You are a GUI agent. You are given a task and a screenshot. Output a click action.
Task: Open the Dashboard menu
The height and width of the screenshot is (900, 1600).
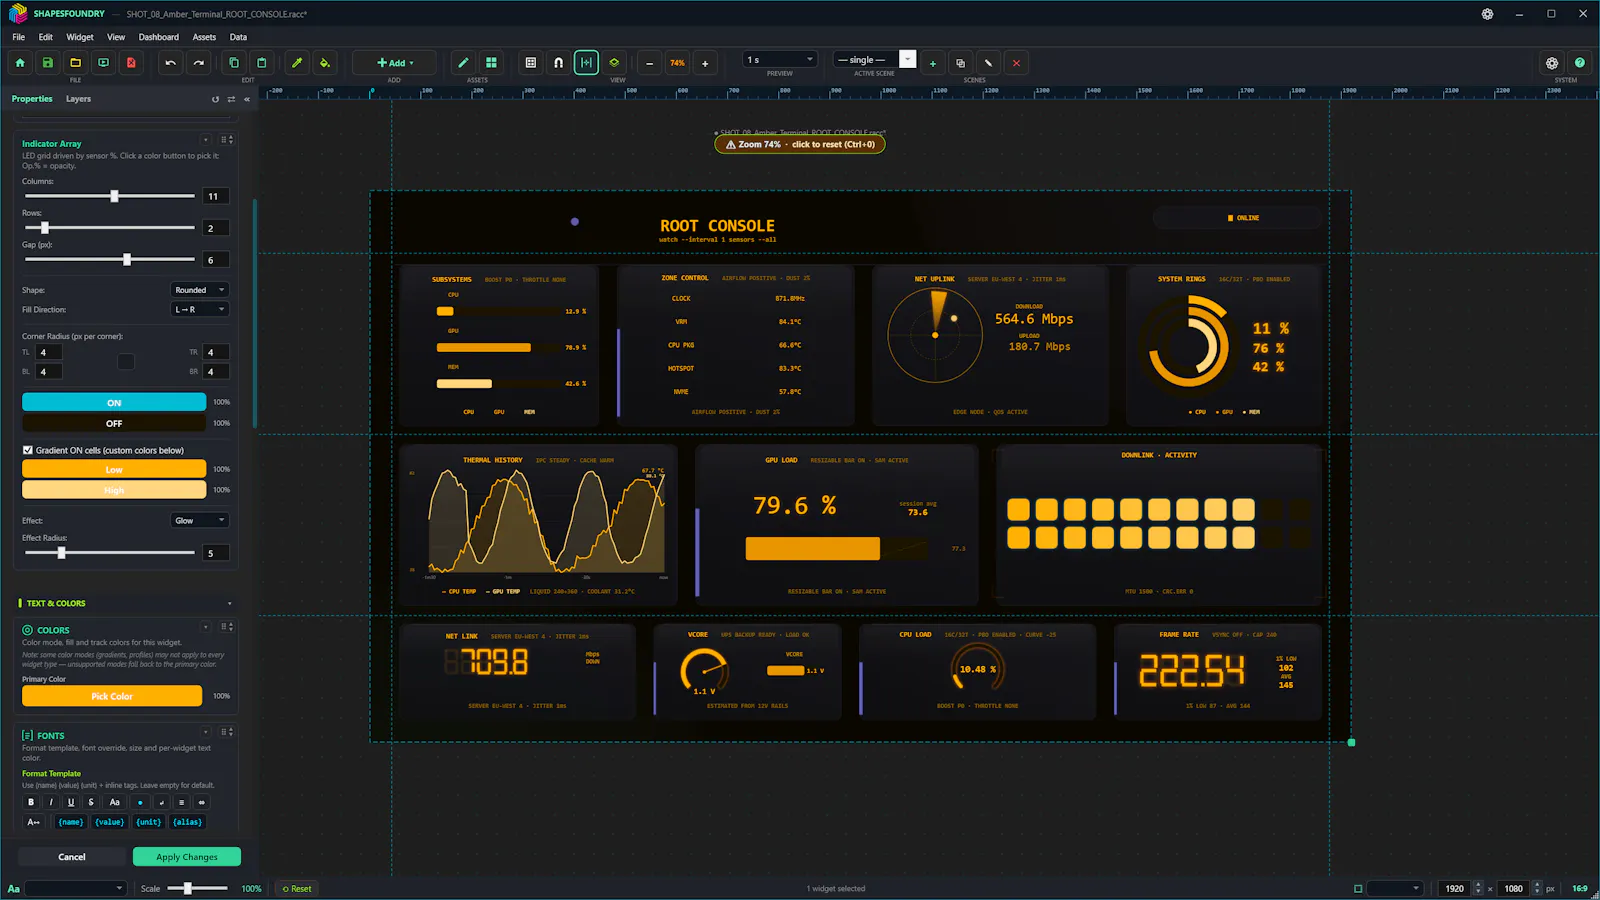[x=159, y=37]
